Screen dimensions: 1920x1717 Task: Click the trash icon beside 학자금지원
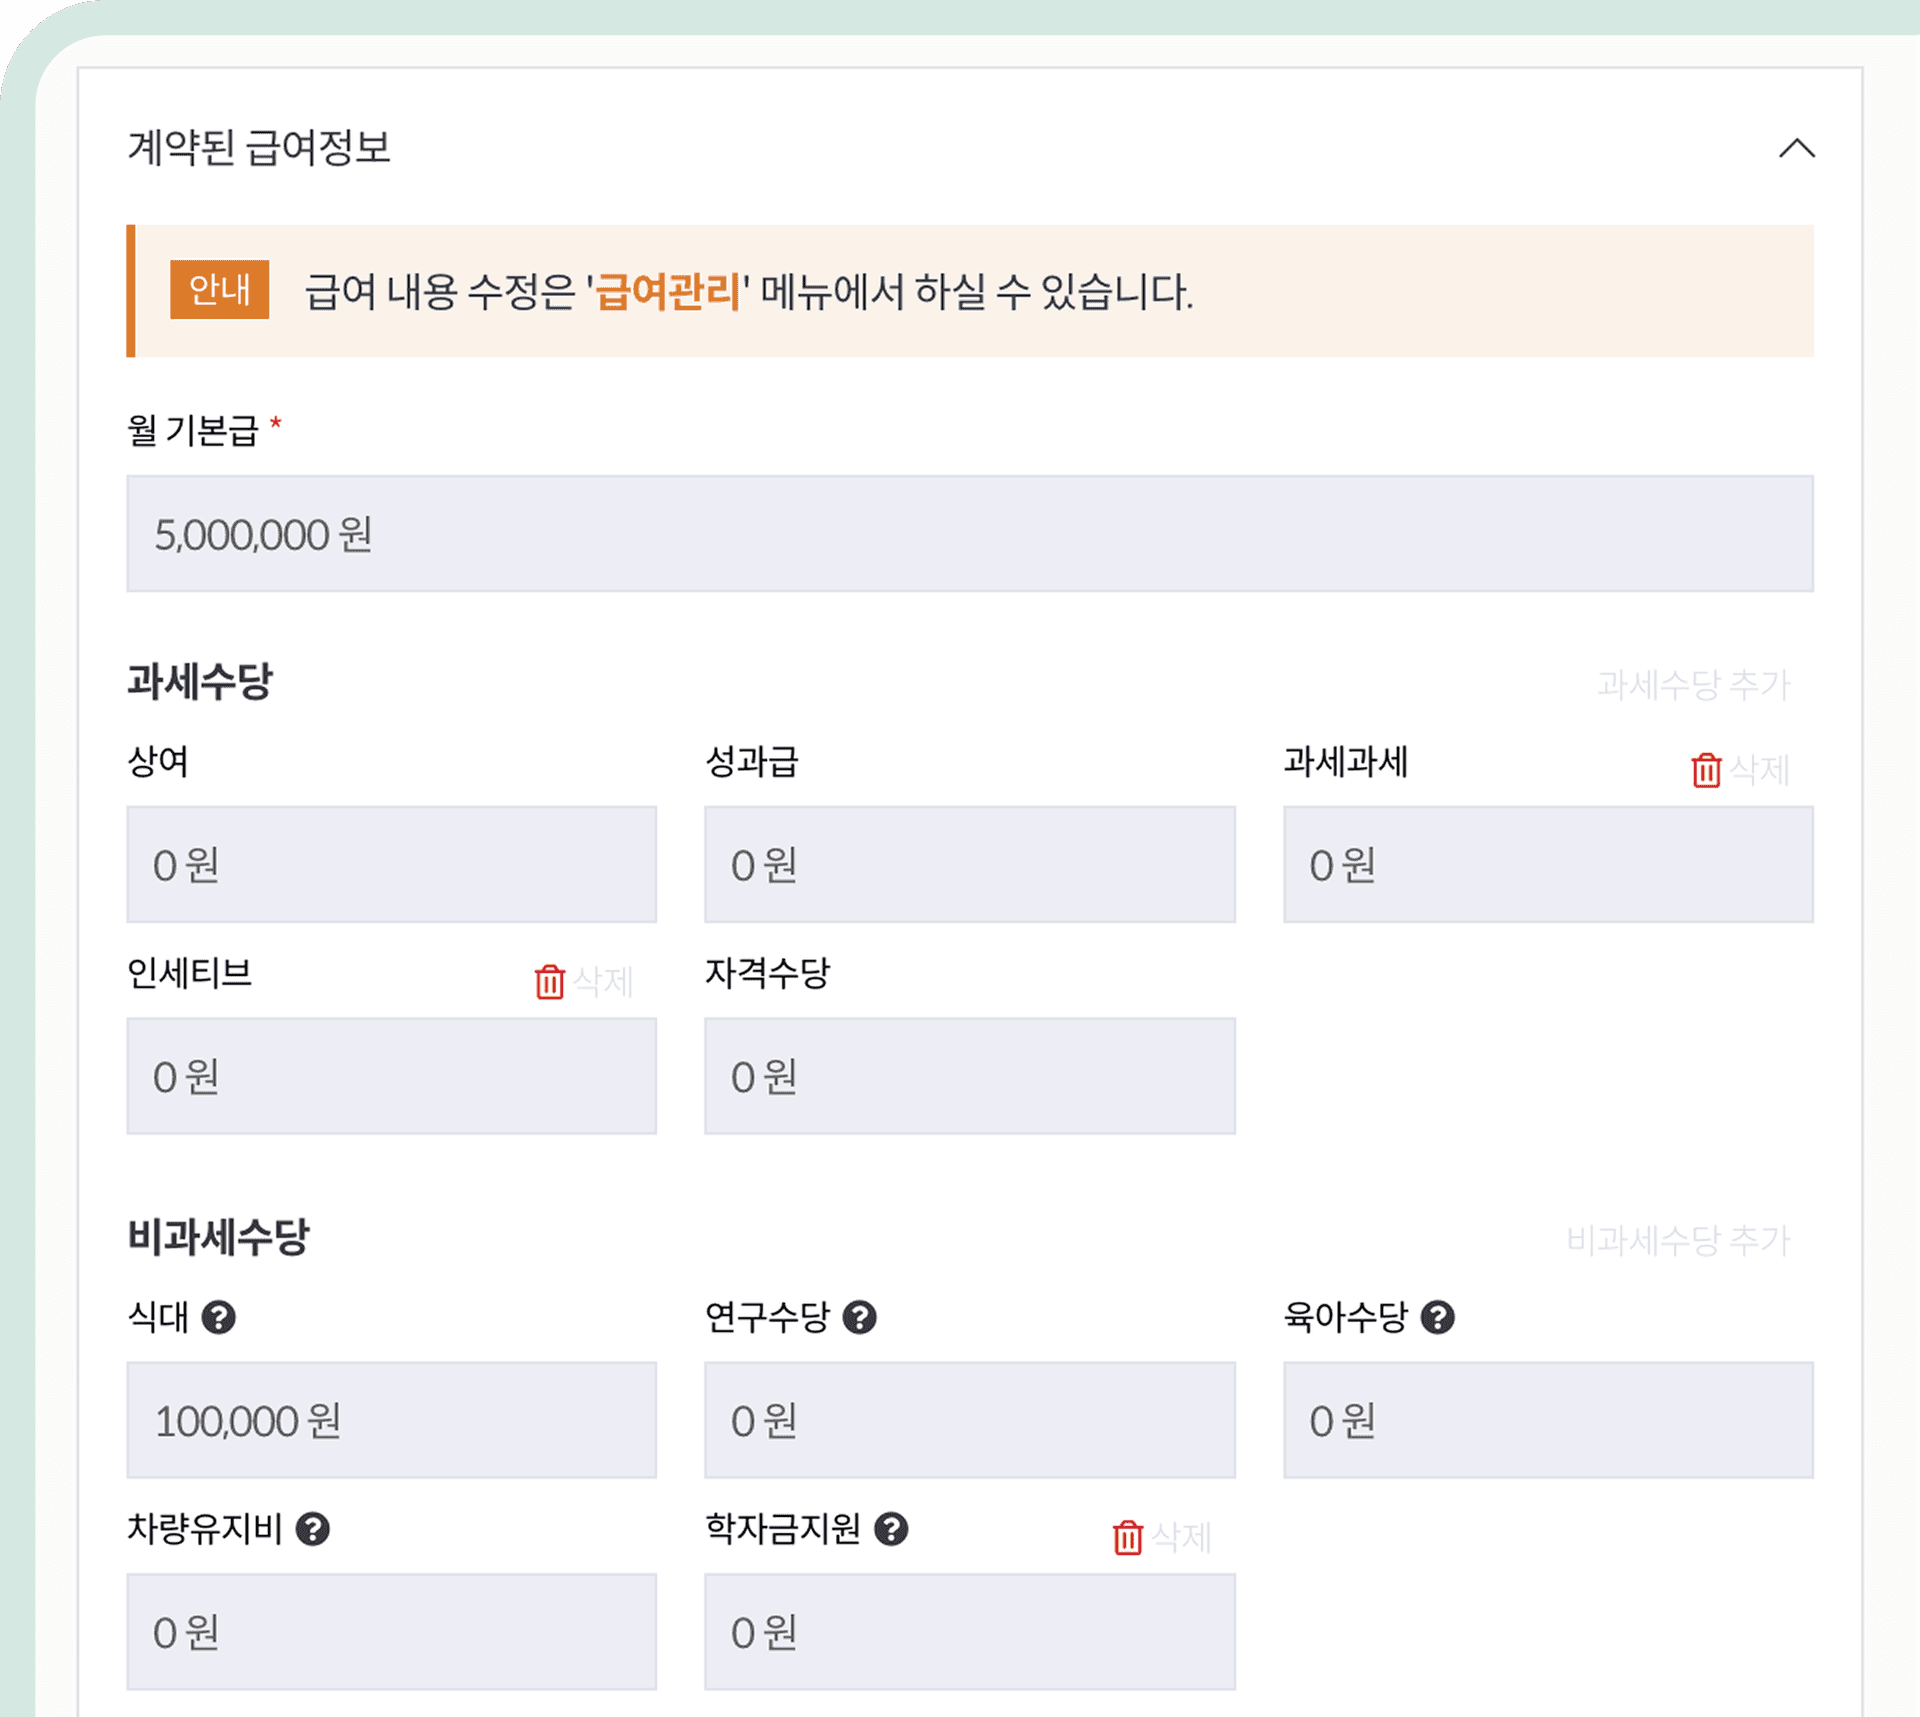point(1127,1536)
